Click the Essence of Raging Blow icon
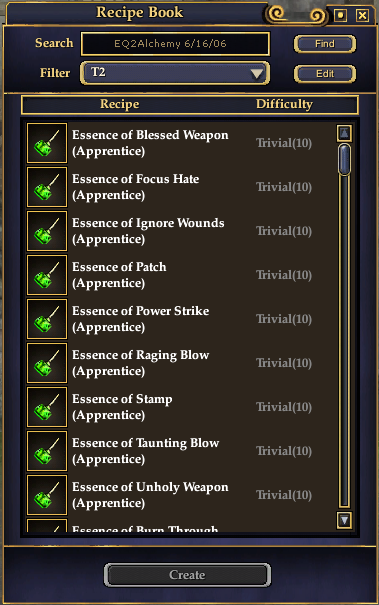Screen dimensions: 379x605 click(x=47, y=363)
